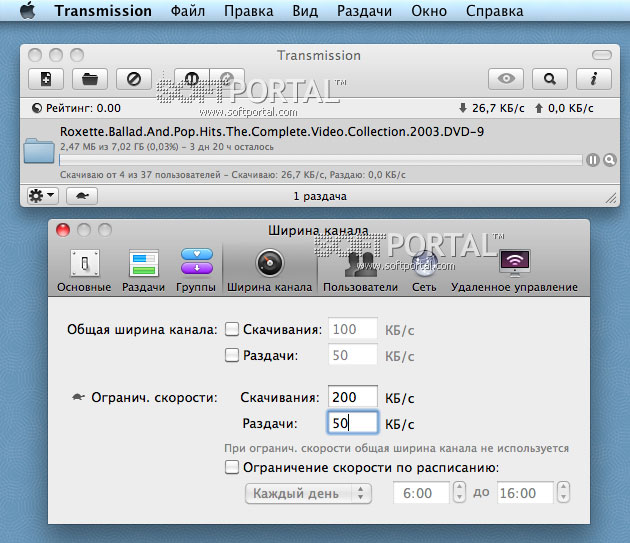Adjust the 16:00 end time stepper

(x=563, y=492)
